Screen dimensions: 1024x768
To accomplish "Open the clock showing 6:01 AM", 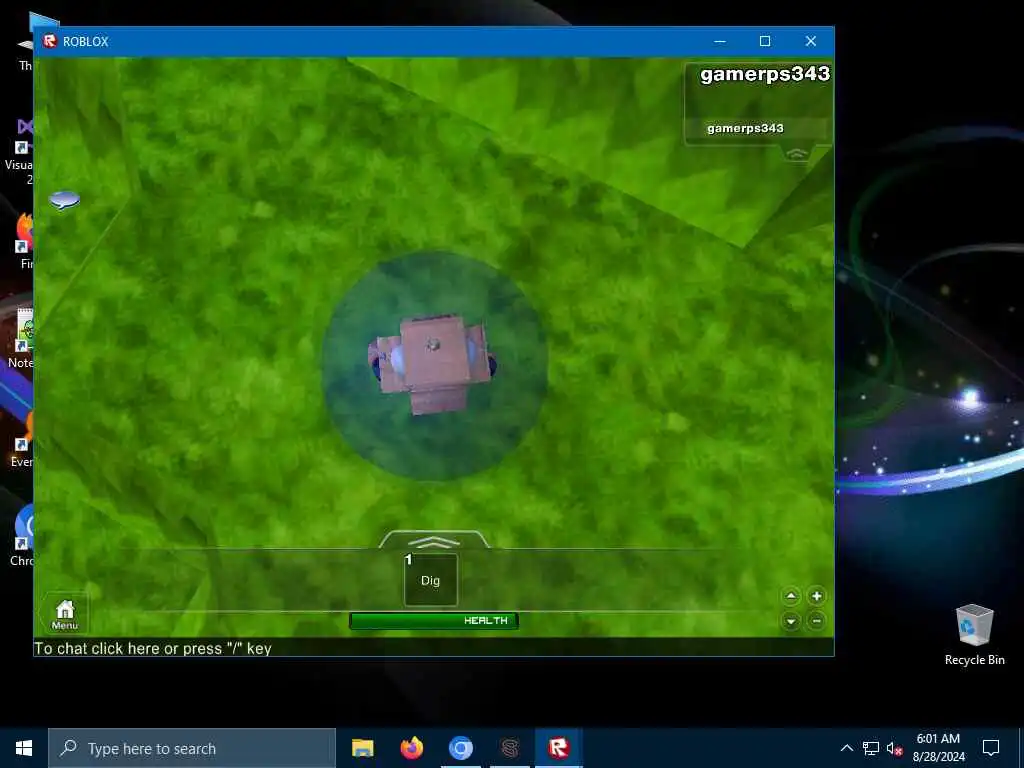I will click(938, 748).
